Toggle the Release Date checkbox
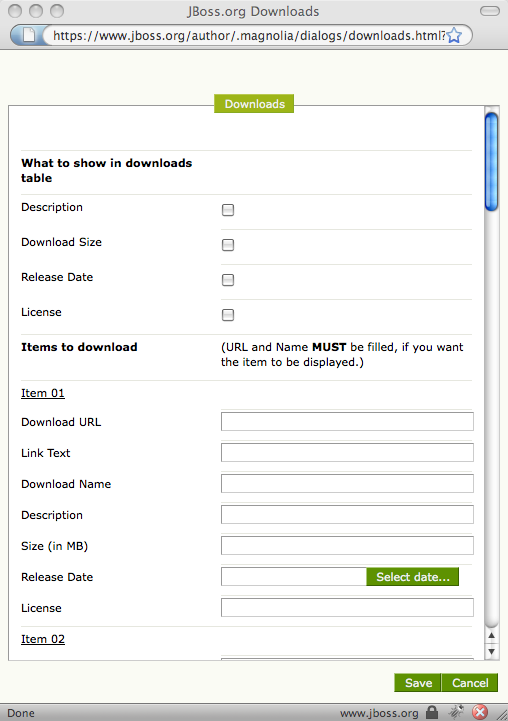 click(228, 280)
